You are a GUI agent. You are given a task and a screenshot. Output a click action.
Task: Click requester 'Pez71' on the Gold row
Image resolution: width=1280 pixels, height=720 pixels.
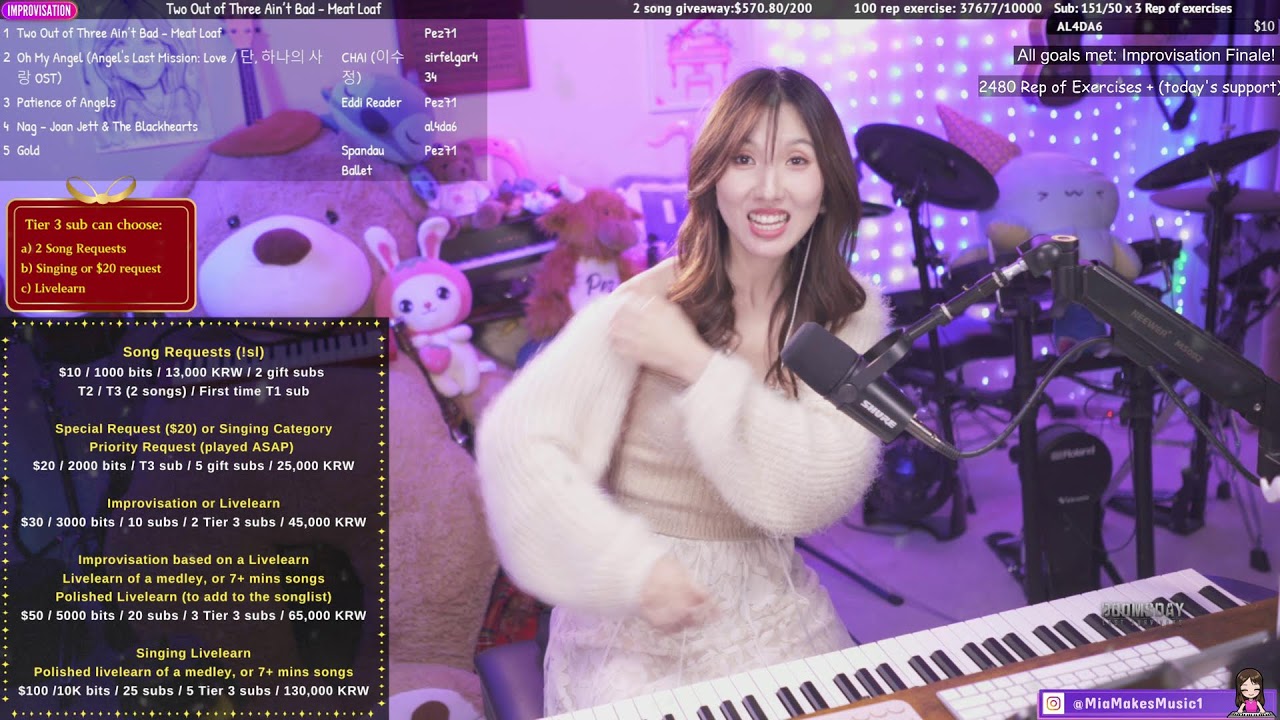440,150
